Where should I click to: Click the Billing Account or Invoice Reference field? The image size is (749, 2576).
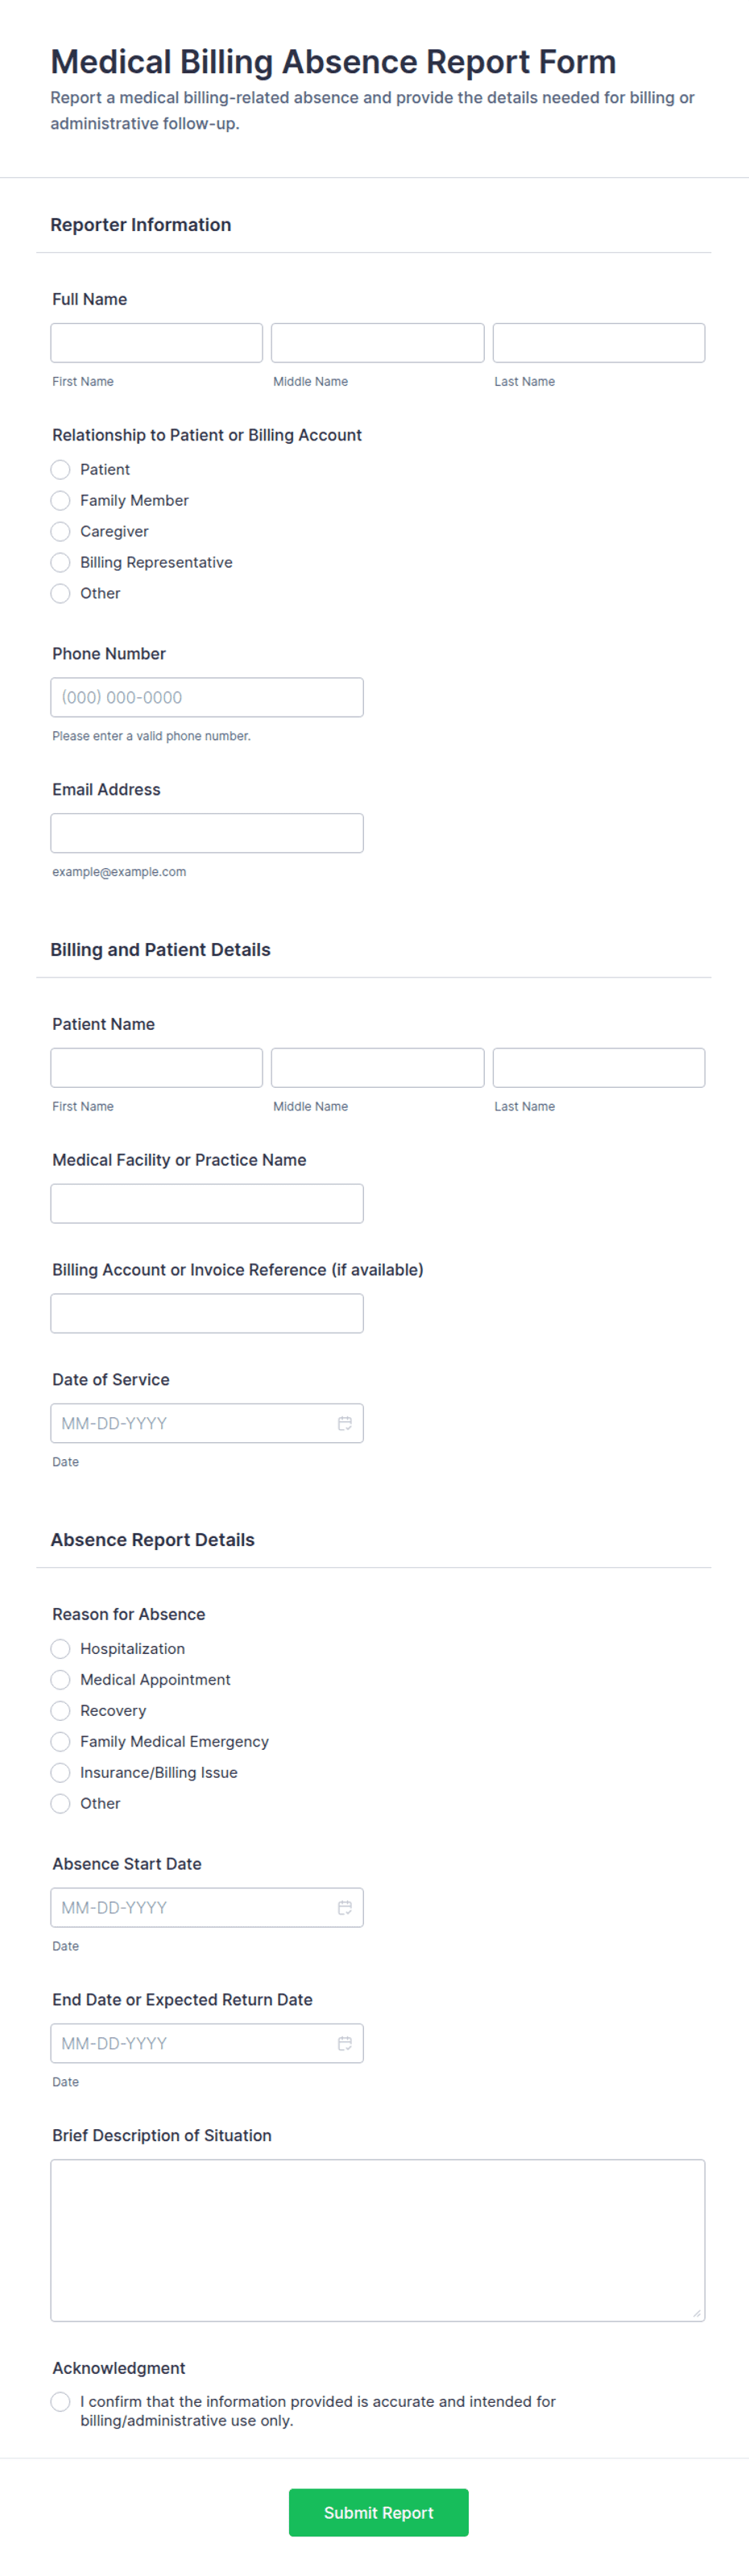(x=207, y=1314)
